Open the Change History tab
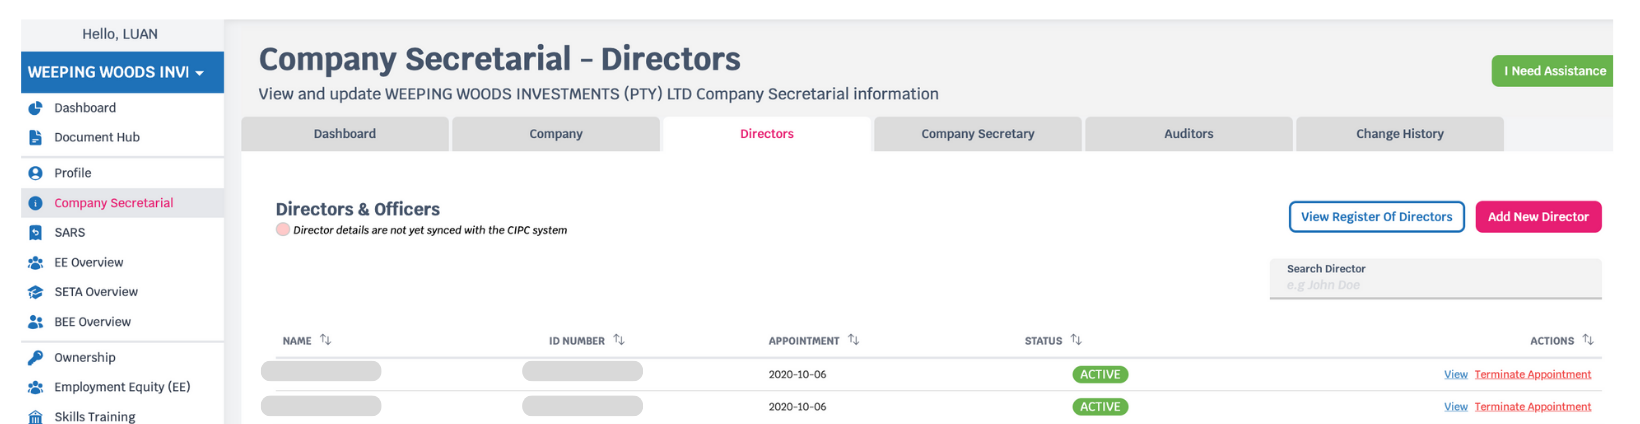The width and height of the screenshot is (1640, 424). pos(1400,134)
